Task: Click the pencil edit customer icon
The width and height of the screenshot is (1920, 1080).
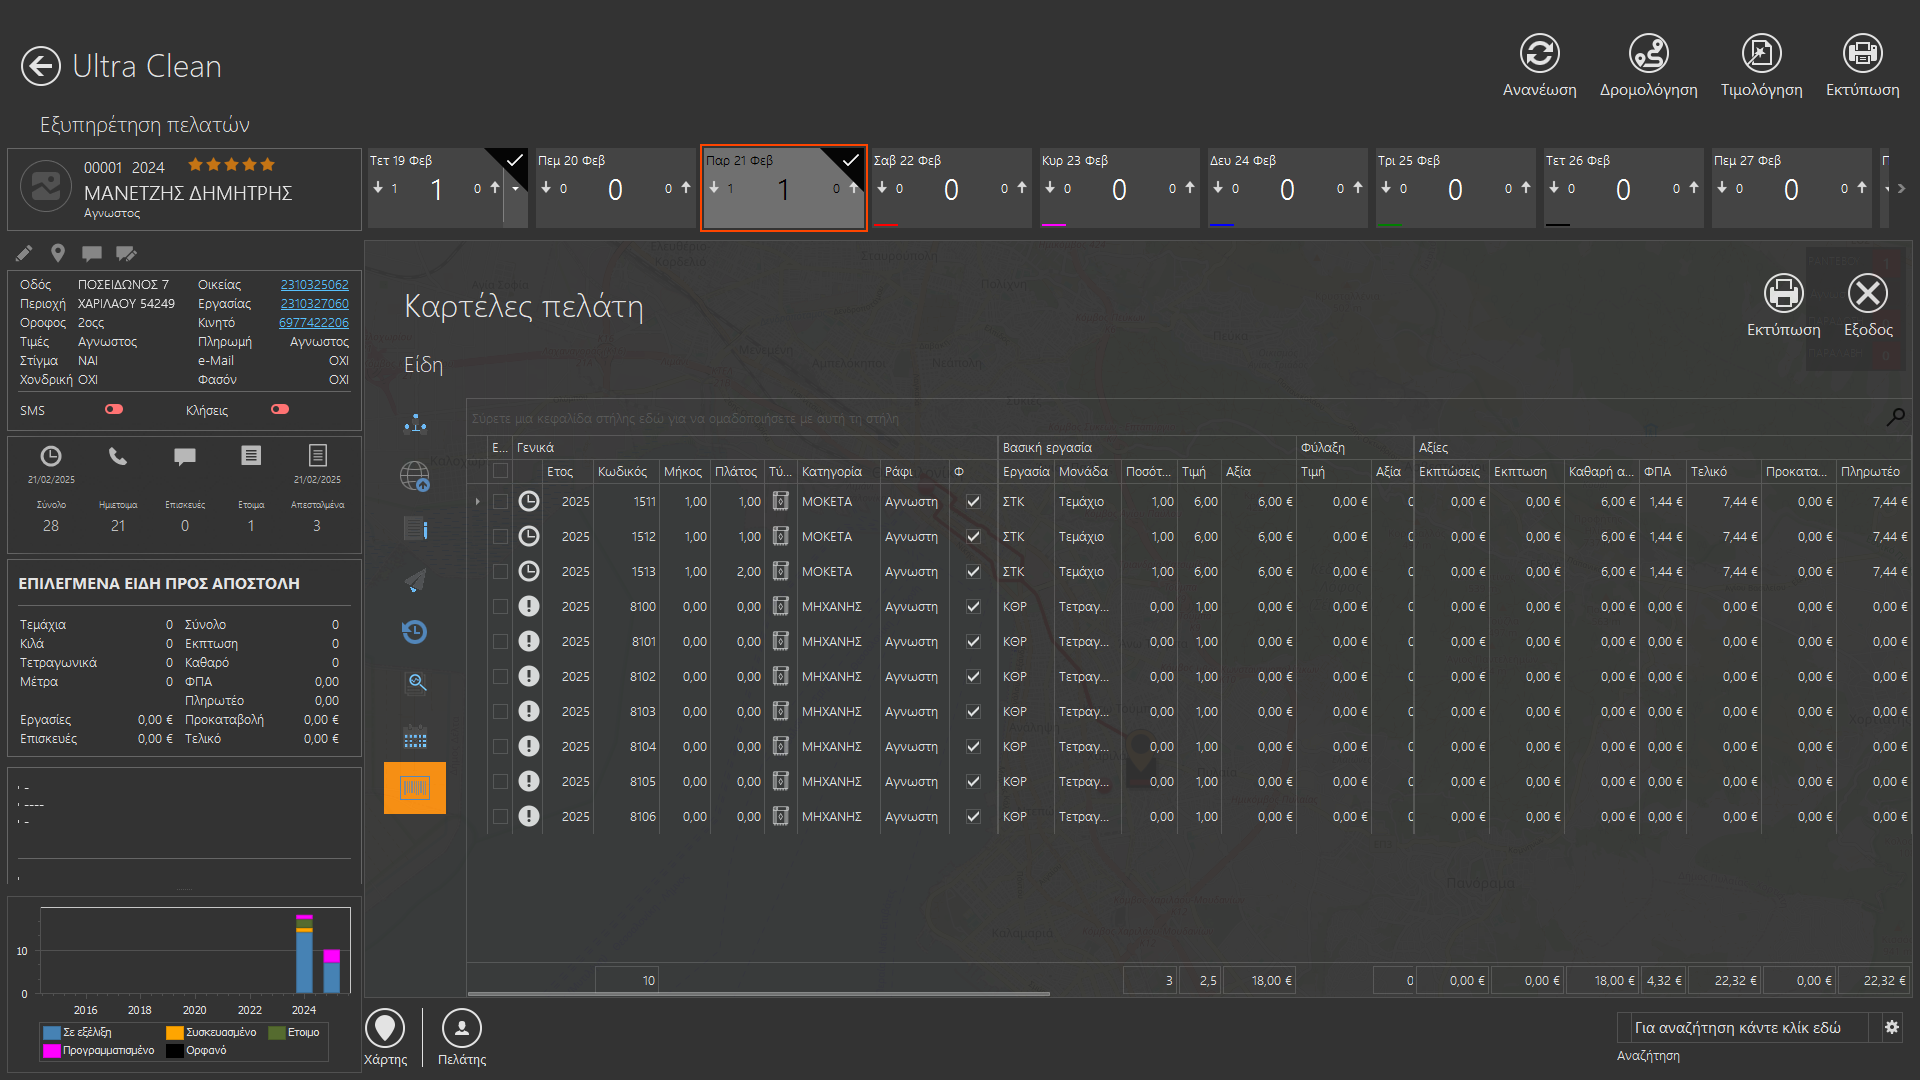Action: (24, 253)
